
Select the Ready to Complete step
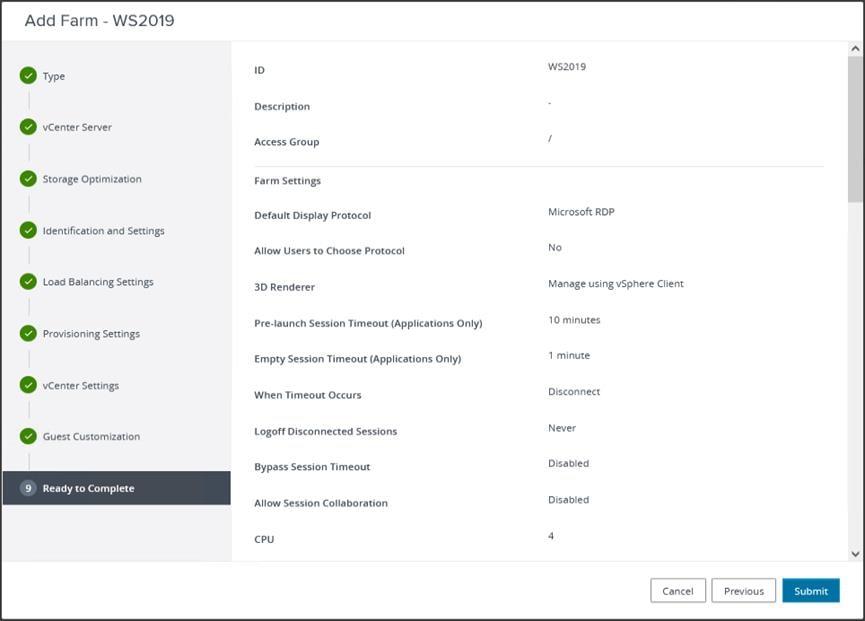pos(88,488)
